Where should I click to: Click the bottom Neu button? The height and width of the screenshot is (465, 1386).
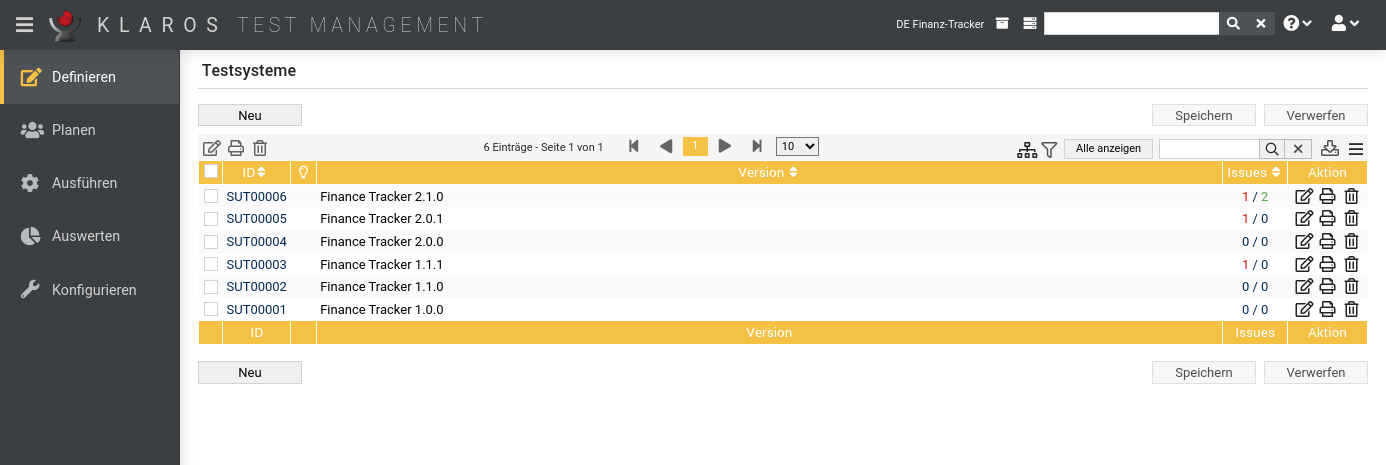click(250, 372)
